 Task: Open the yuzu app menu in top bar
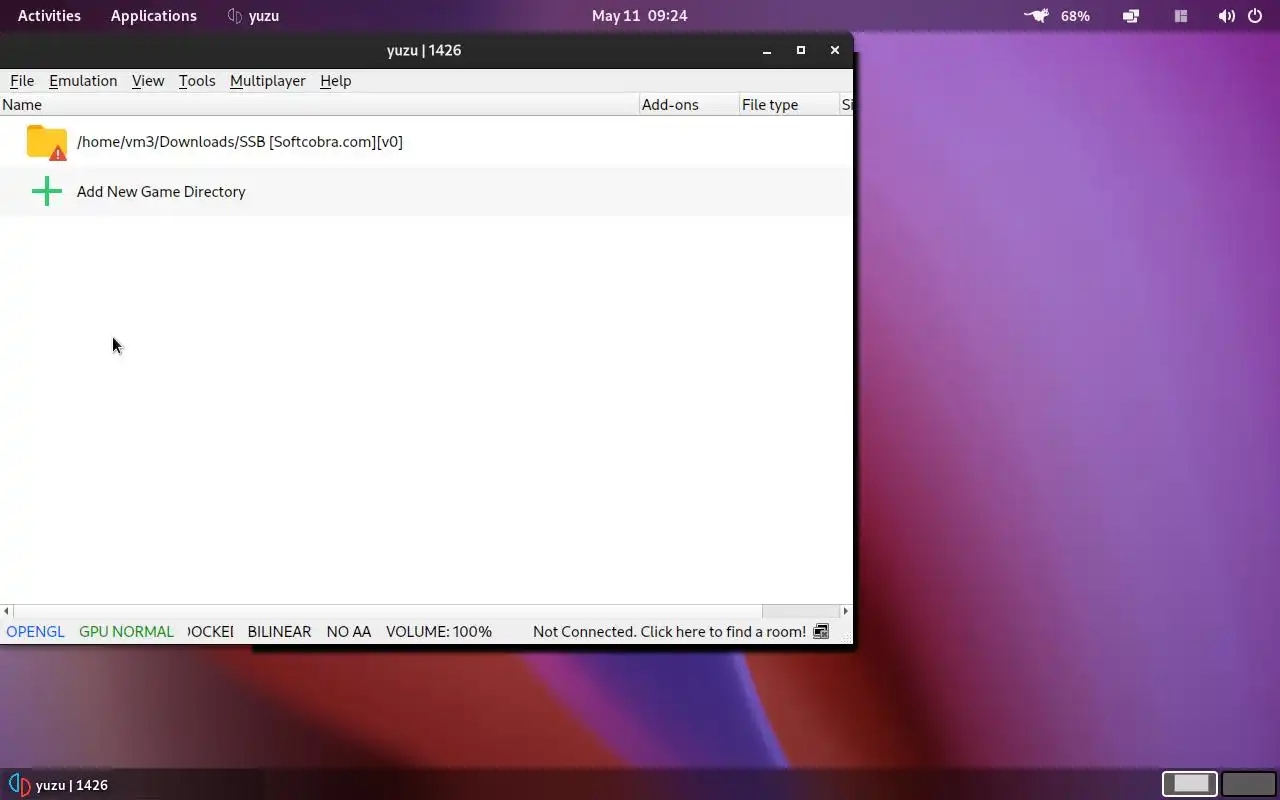tap(253, 16)
